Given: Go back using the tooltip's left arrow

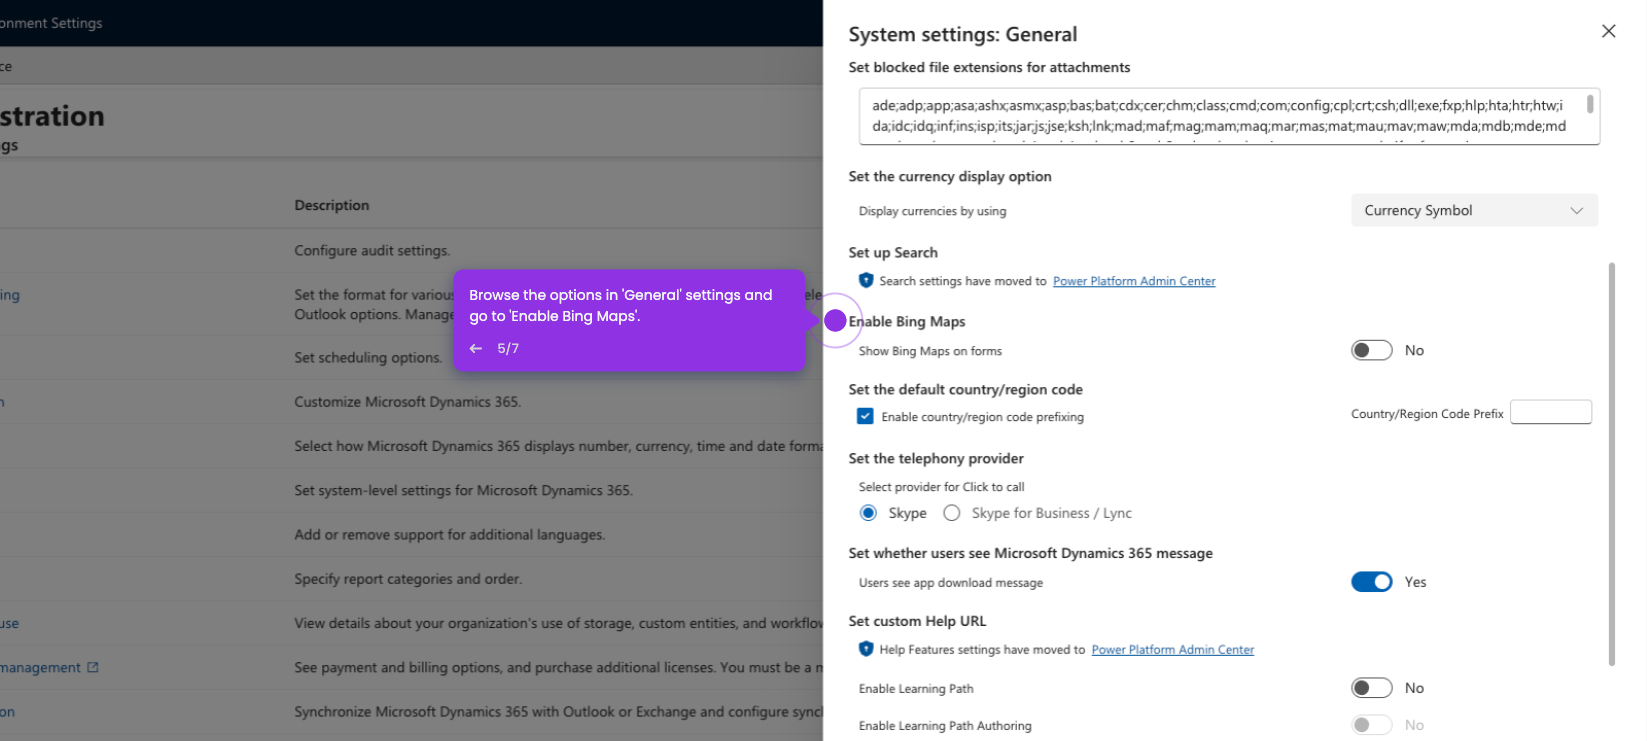Looking at the screenshot, I should point(476,348).
